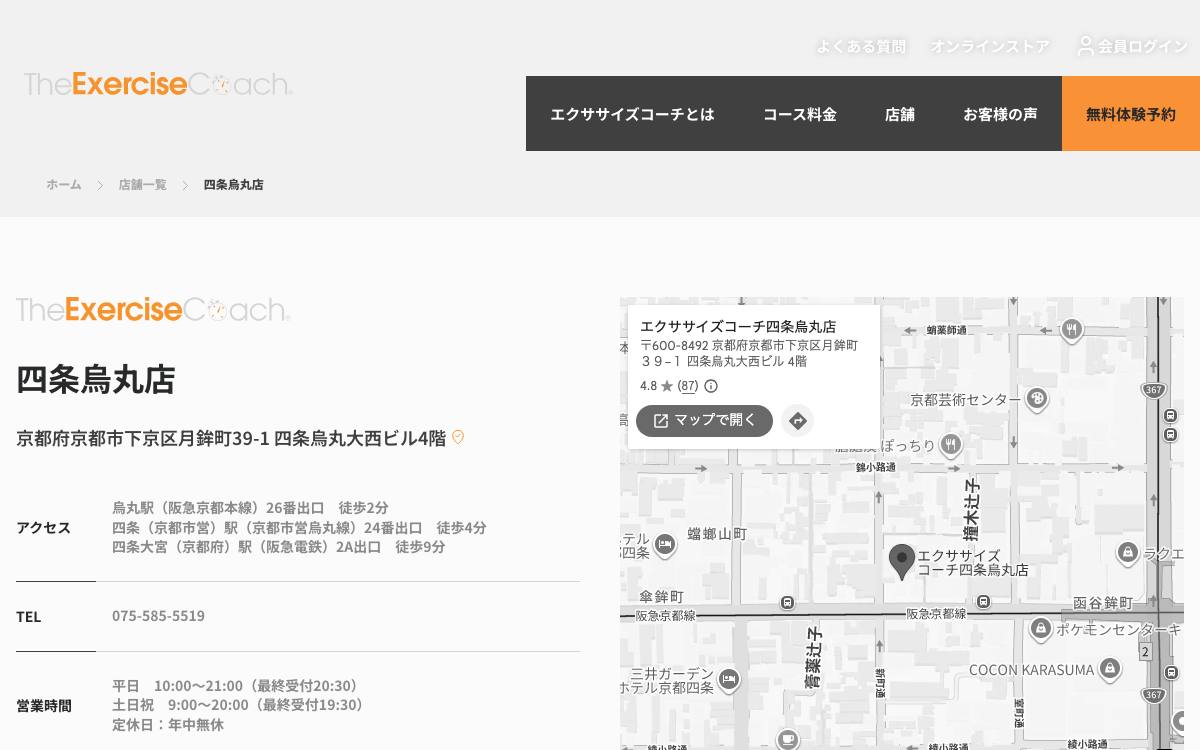
Task: Click 三井ガーデンホテル京都四条 hotel icon
Action: coord(728,679)
